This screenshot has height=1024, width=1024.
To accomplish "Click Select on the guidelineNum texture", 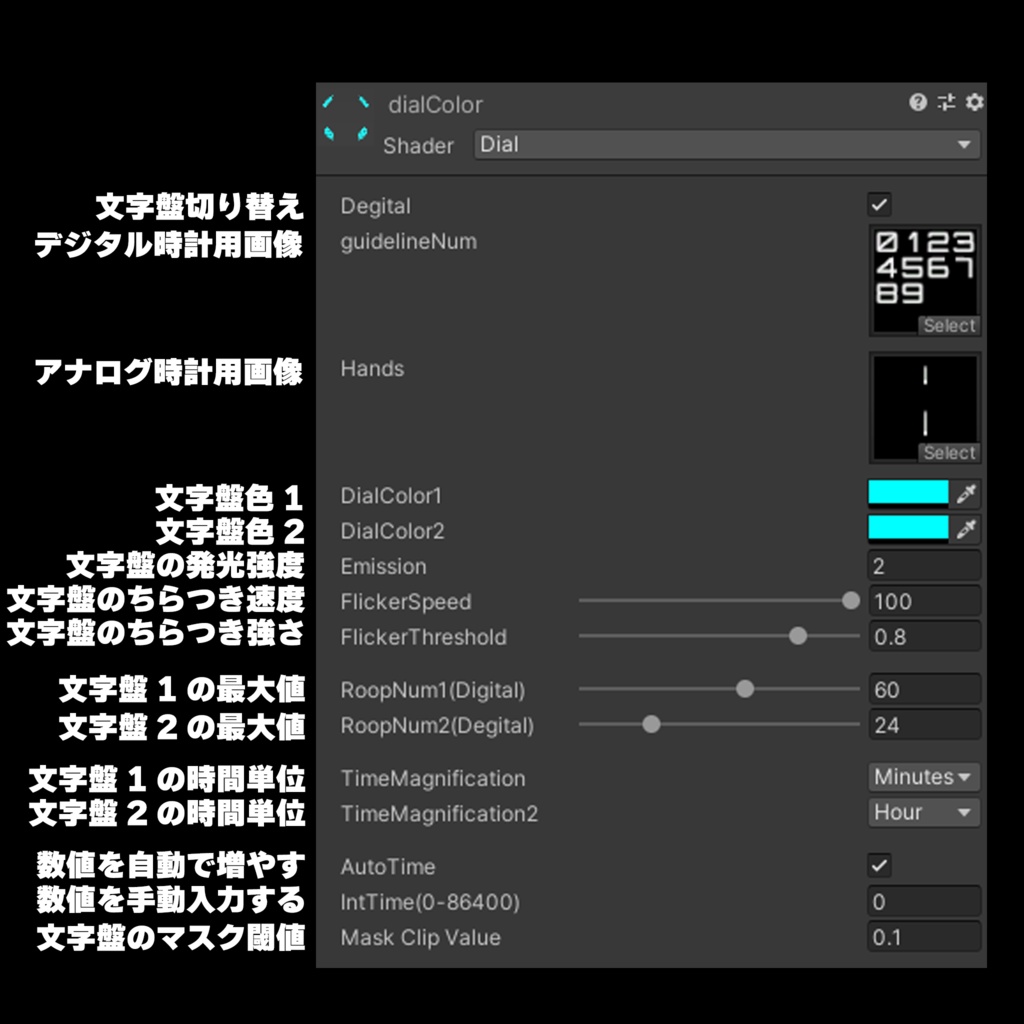I will [x=949, y=325].
